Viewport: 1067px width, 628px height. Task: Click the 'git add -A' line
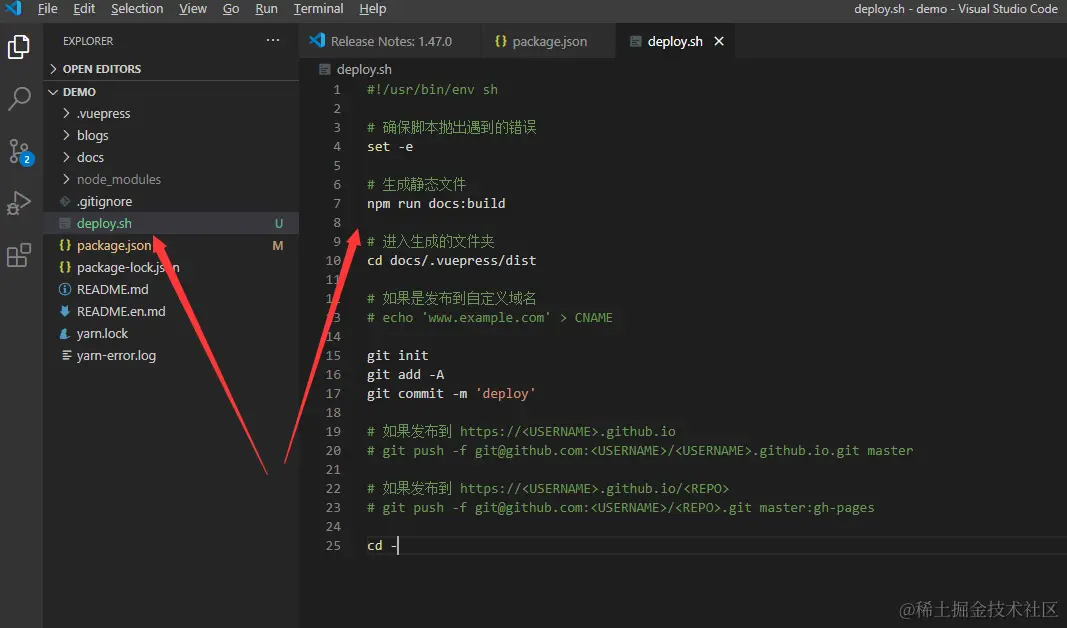pos(406,374)
